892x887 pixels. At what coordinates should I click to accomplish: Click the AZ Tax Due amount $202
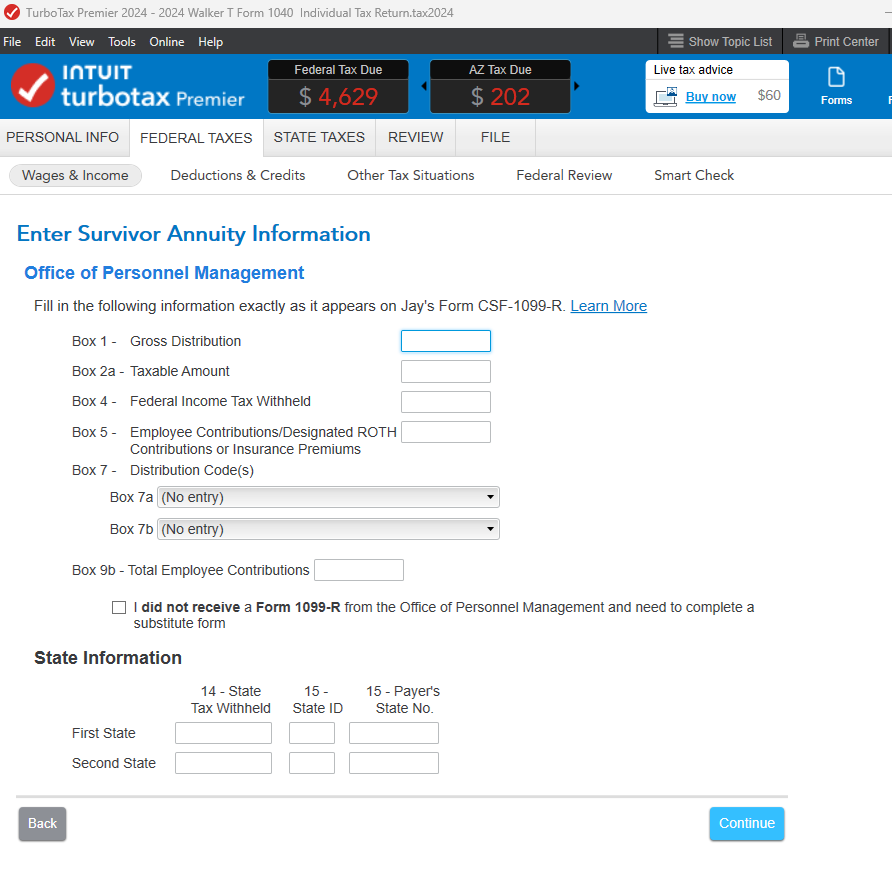pyautogui.click(x=501, y=97)
